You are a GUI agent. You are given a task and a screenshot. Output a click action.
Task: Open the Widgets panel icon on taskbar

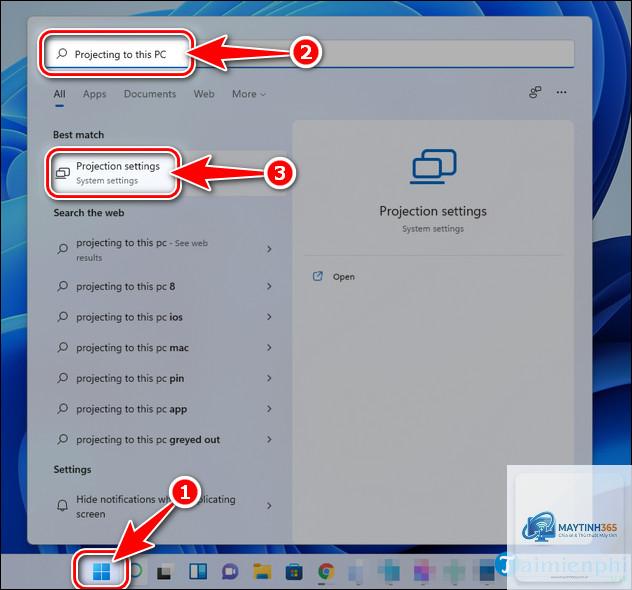pyautogui.click(x=198, y=571)
